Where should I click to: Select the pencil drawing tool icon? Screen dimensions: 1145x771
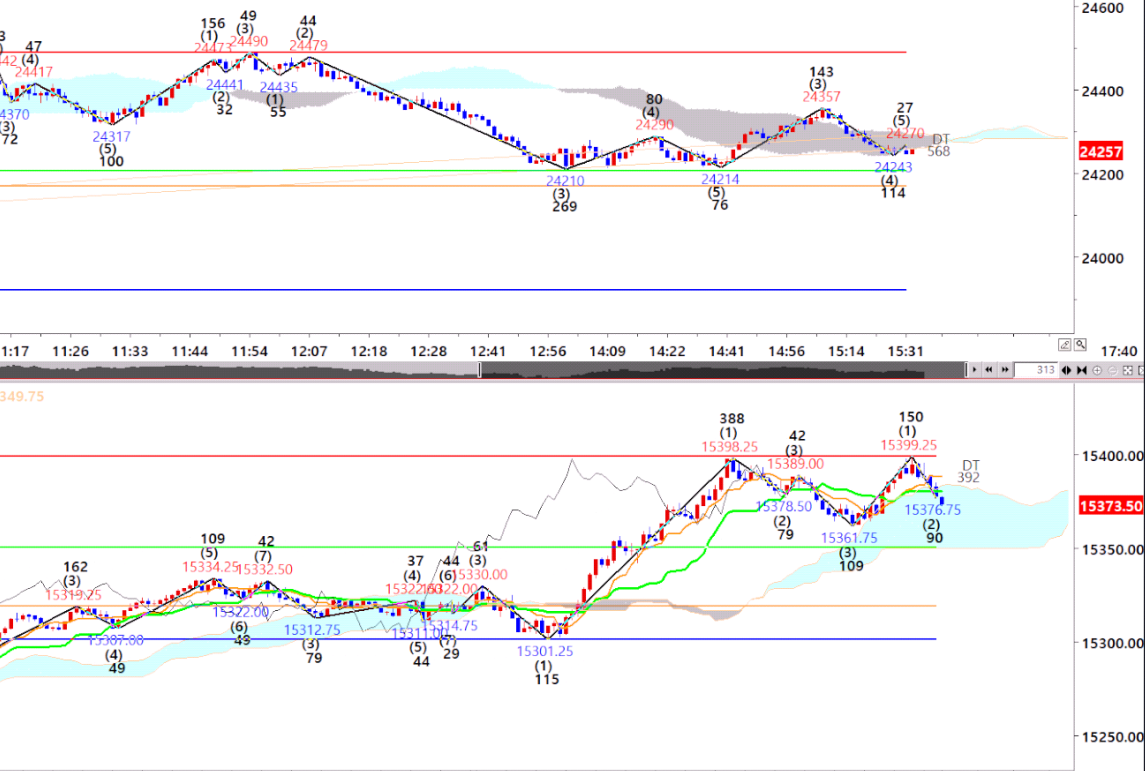pos(1066,344)
